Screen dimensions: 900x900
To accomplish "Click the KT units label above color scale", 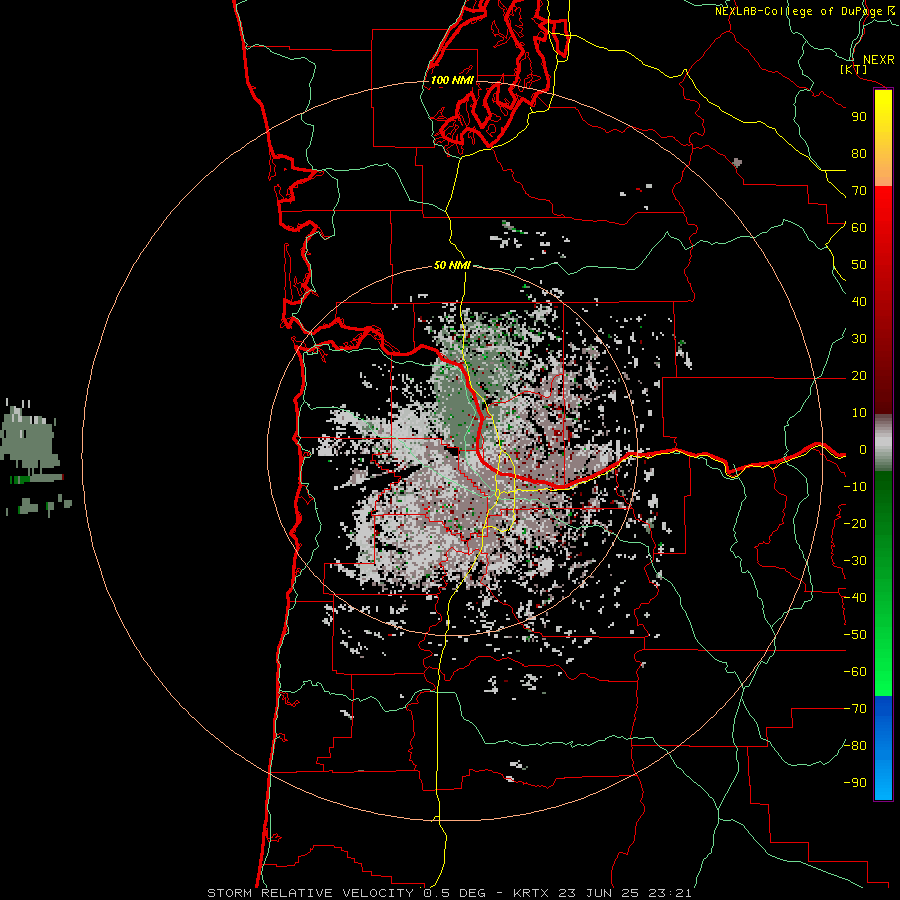I will 854,69.
